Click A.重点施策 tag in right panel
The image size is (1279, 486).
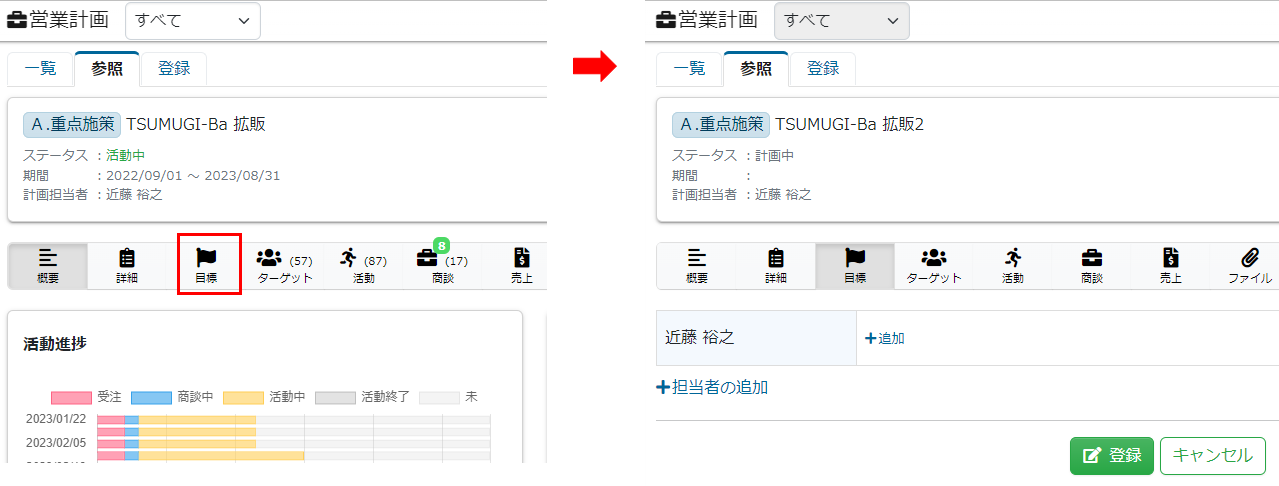721,125
